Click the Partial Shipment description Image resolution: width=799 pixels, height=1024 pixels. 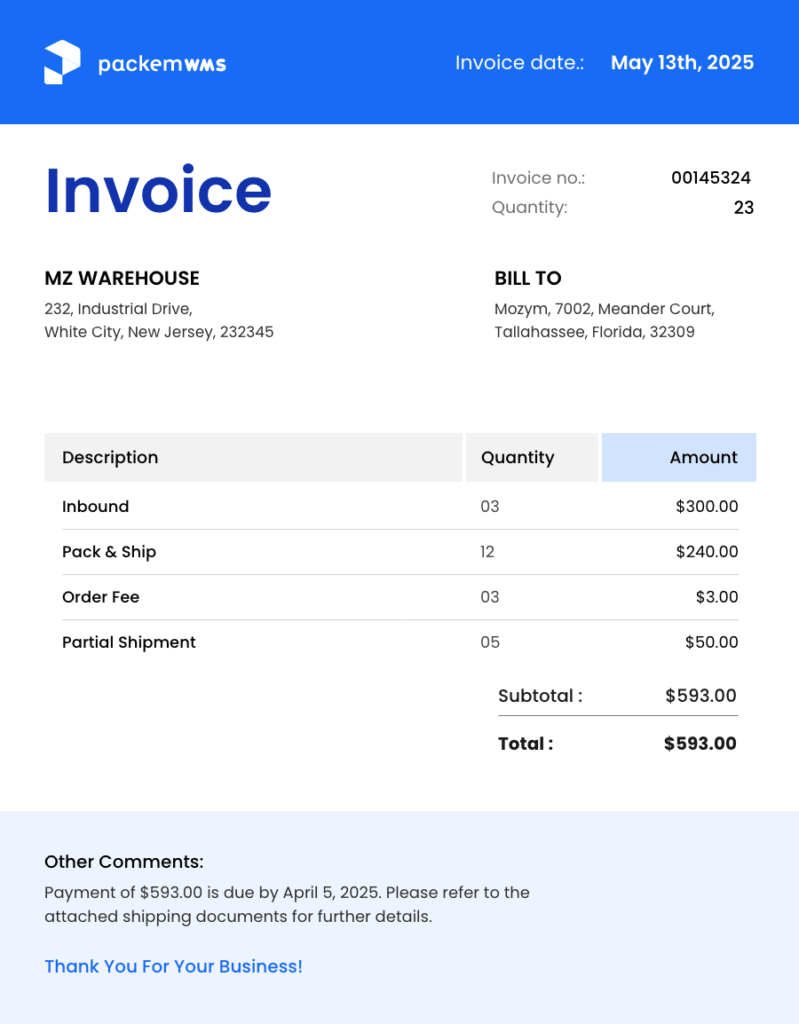tap(129, 642)
